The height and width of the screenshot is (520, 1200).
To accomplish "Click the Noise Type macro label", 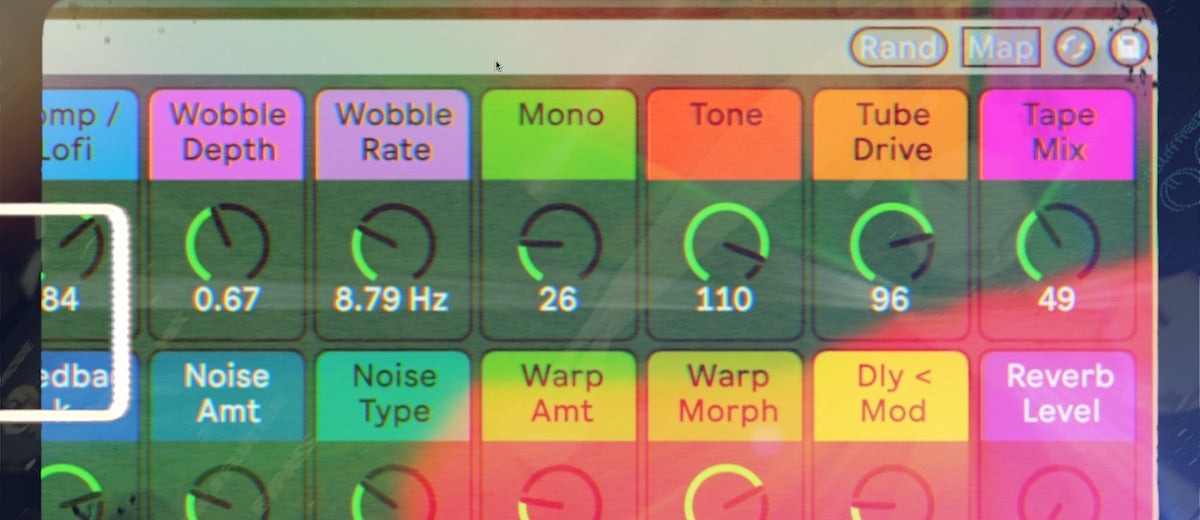I will pos(393,394).
